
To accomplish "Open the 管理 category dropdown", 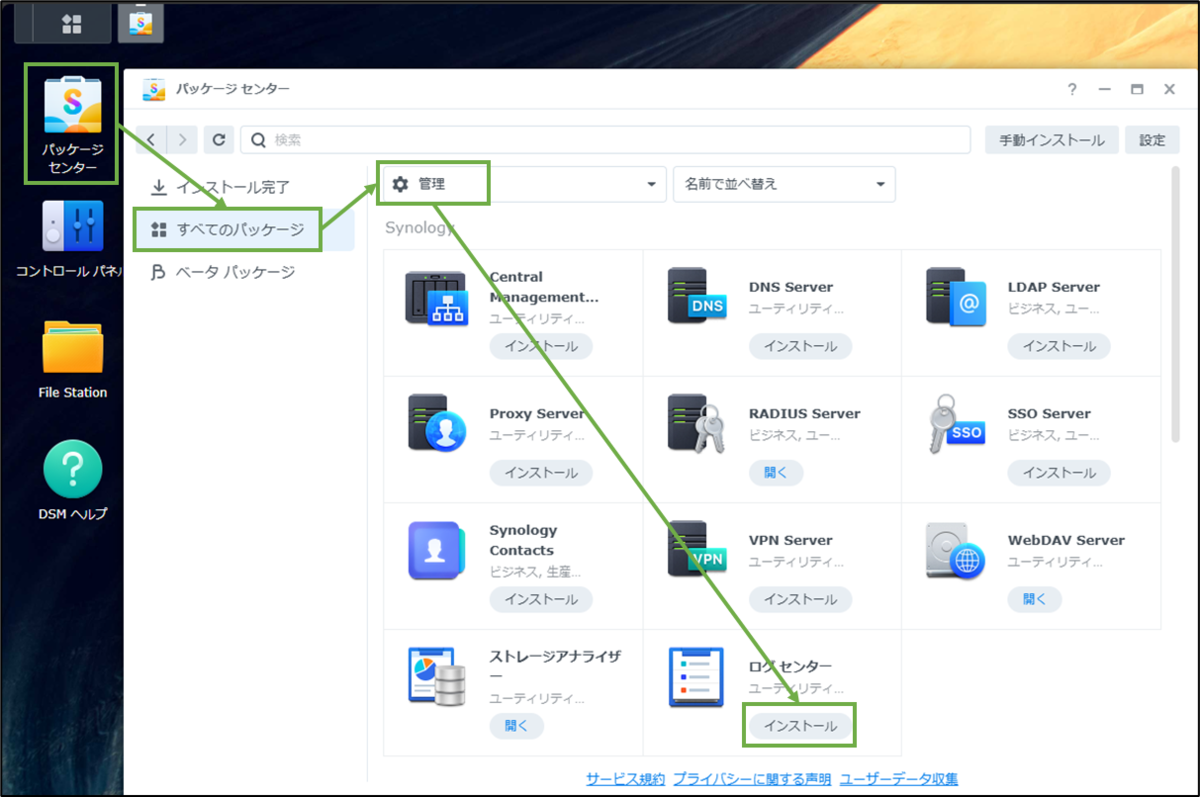I will pyautogui.click(x=523, y=184).
